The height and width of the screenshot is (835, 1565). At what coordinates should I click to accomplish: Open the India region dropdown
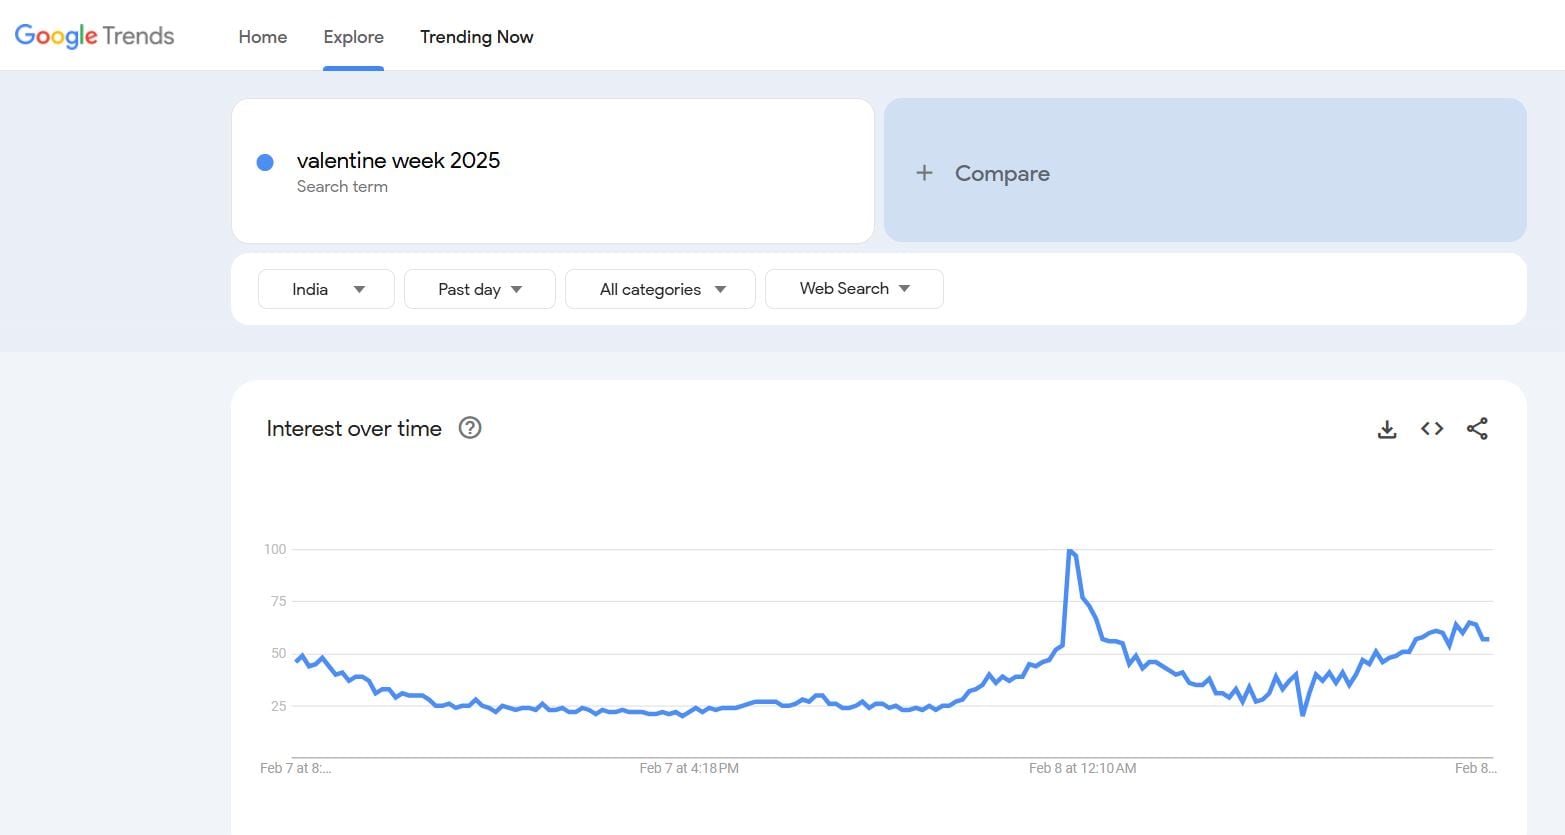326,289
